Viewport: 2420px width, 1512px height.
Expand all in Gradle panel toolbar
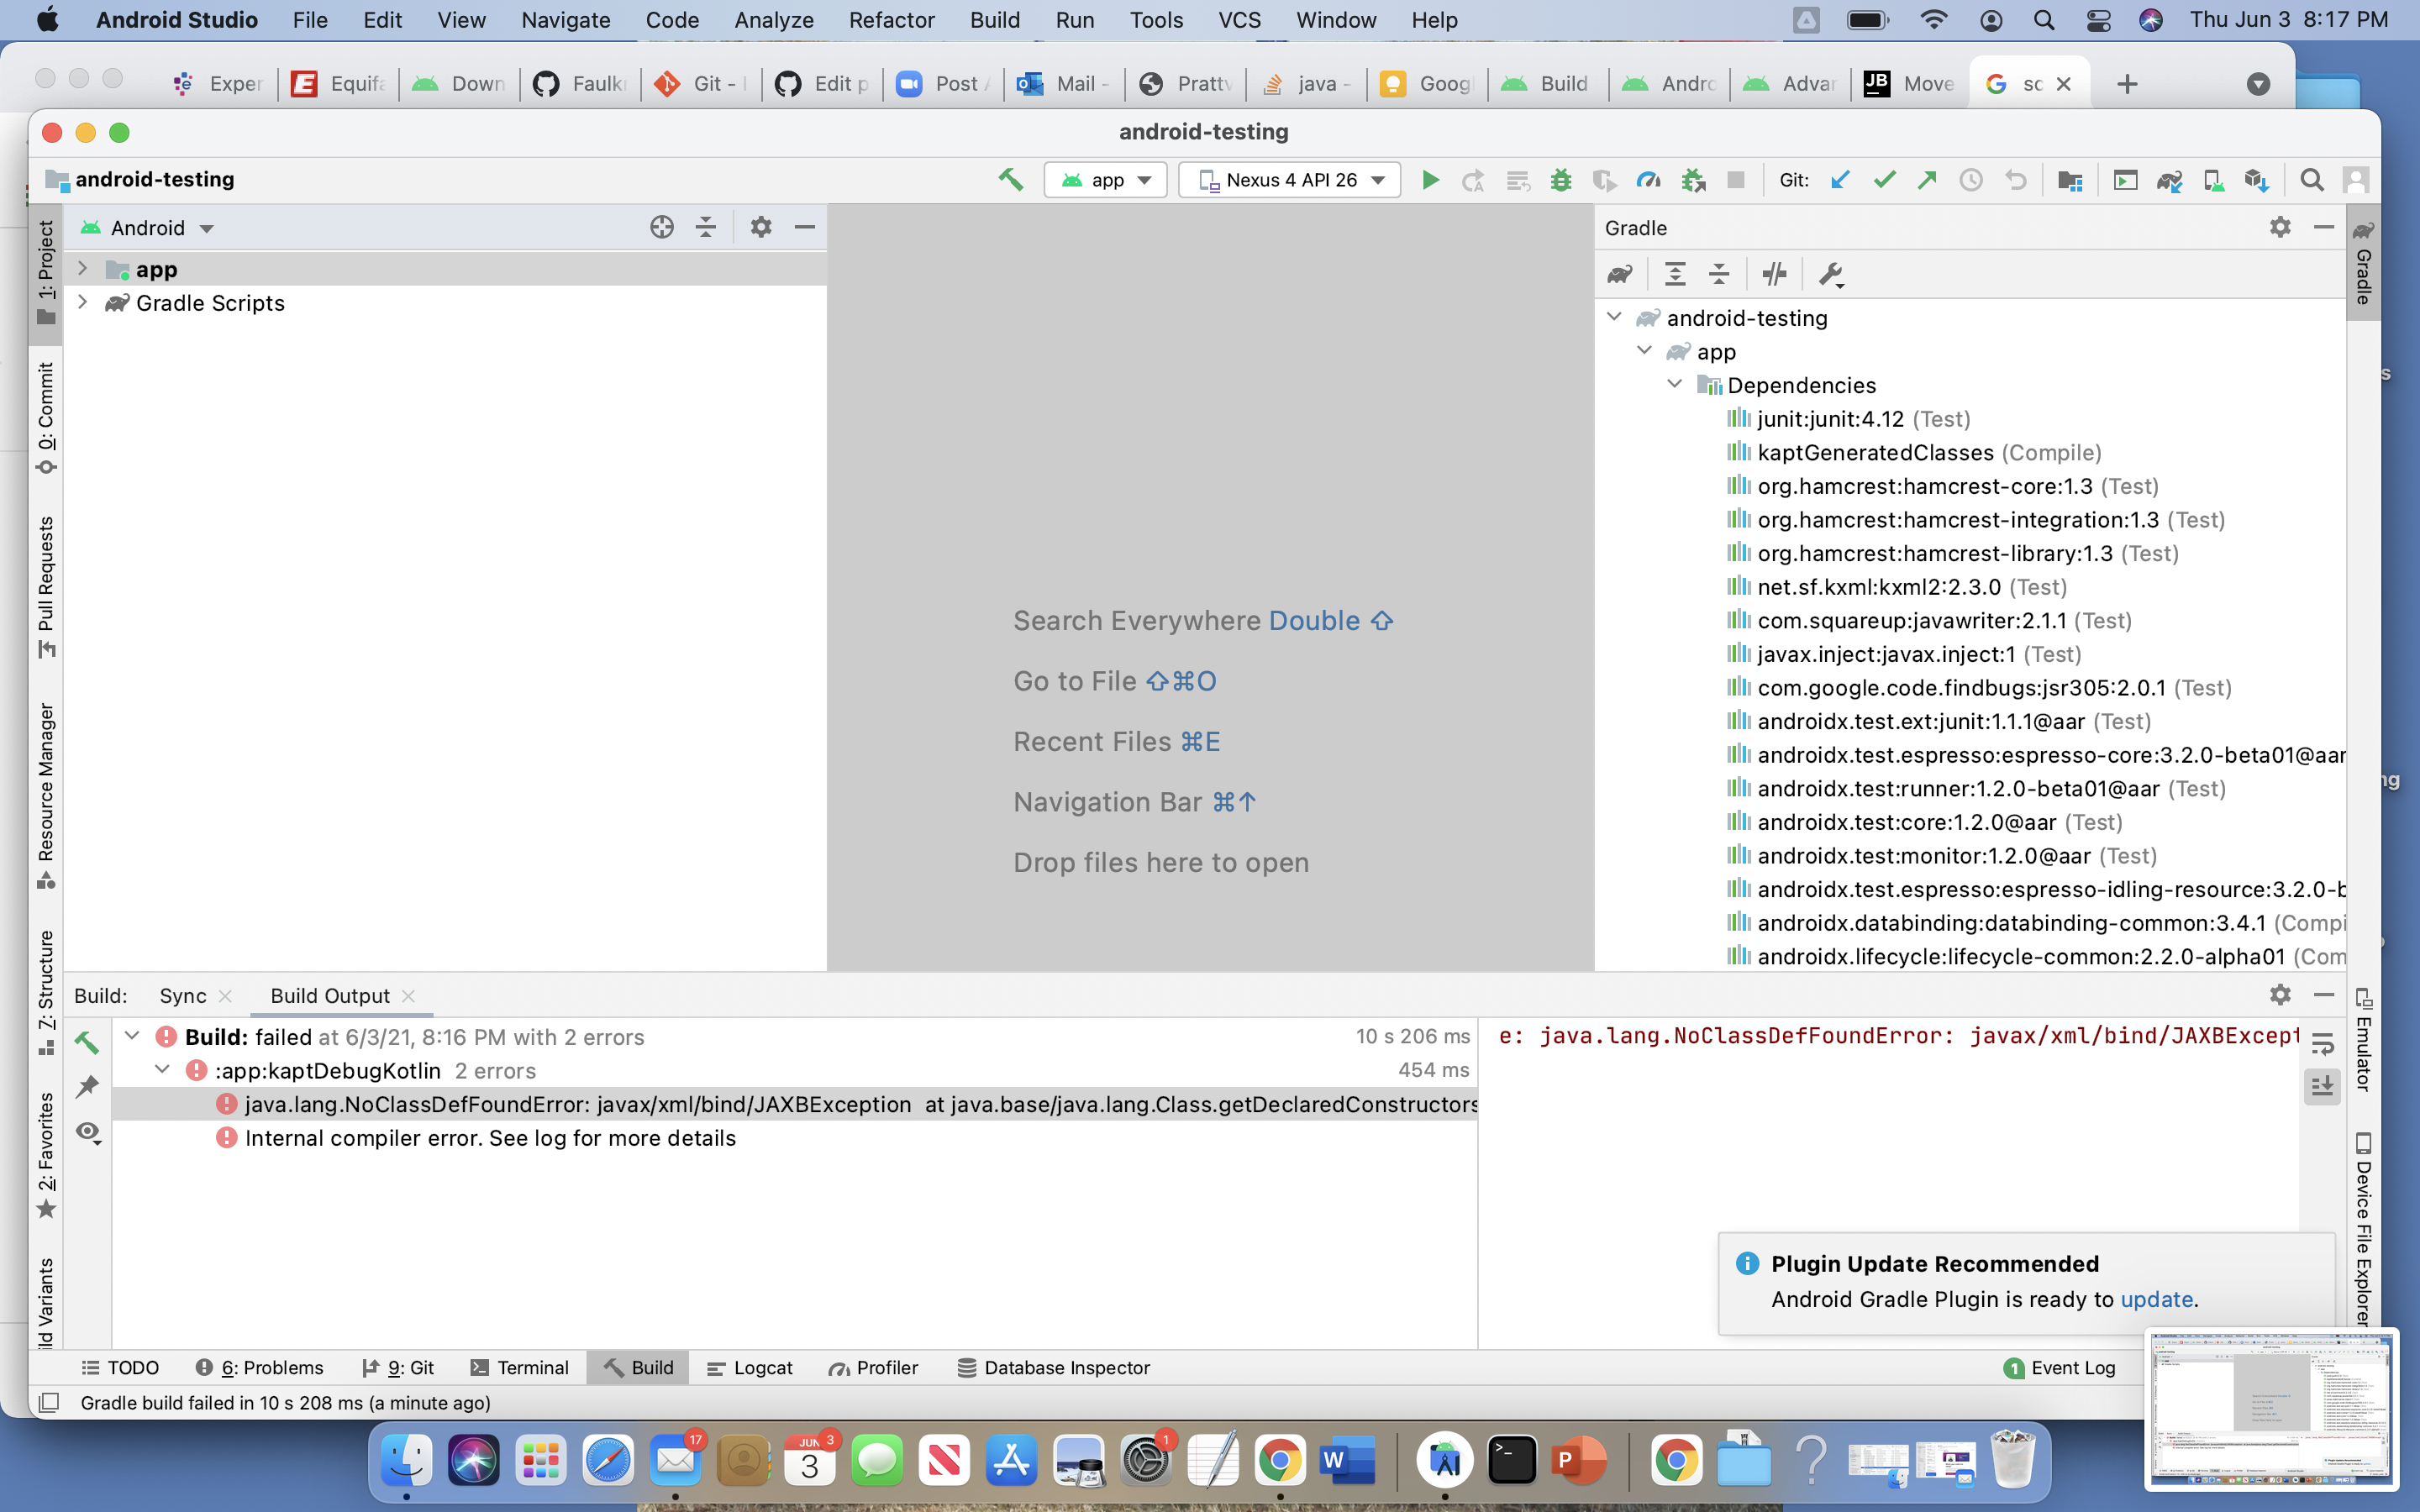1675,274
